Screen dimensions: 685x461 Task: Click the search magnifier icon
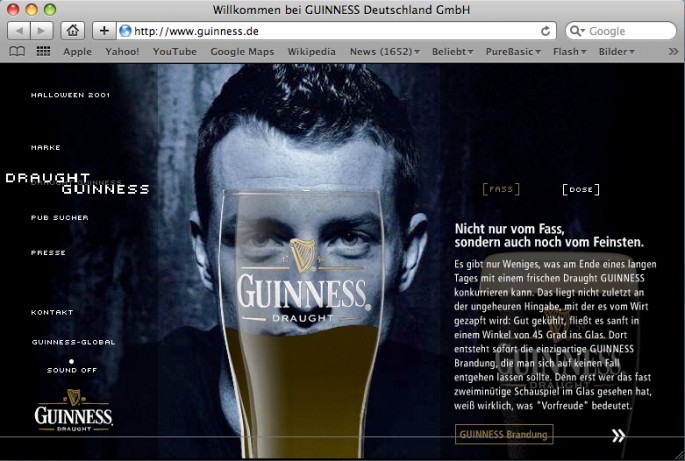pyautogui.click(x=577, y=31)
